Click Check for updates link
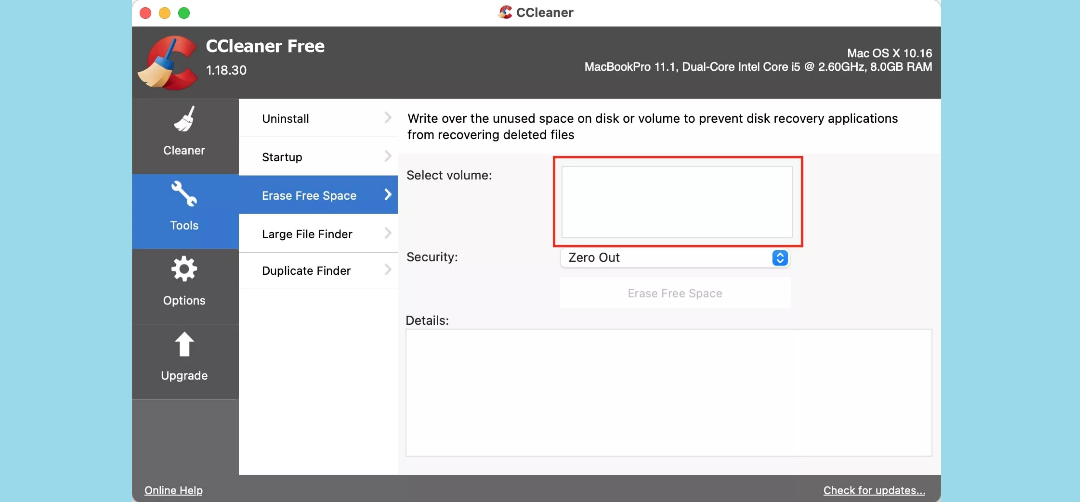The height and width of the screenshot is (502, 1080). coord(874,491)
